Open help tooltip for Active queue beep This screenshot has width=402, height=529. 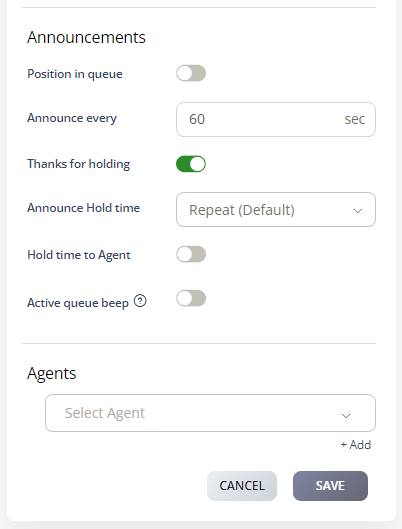click(140, 301)
